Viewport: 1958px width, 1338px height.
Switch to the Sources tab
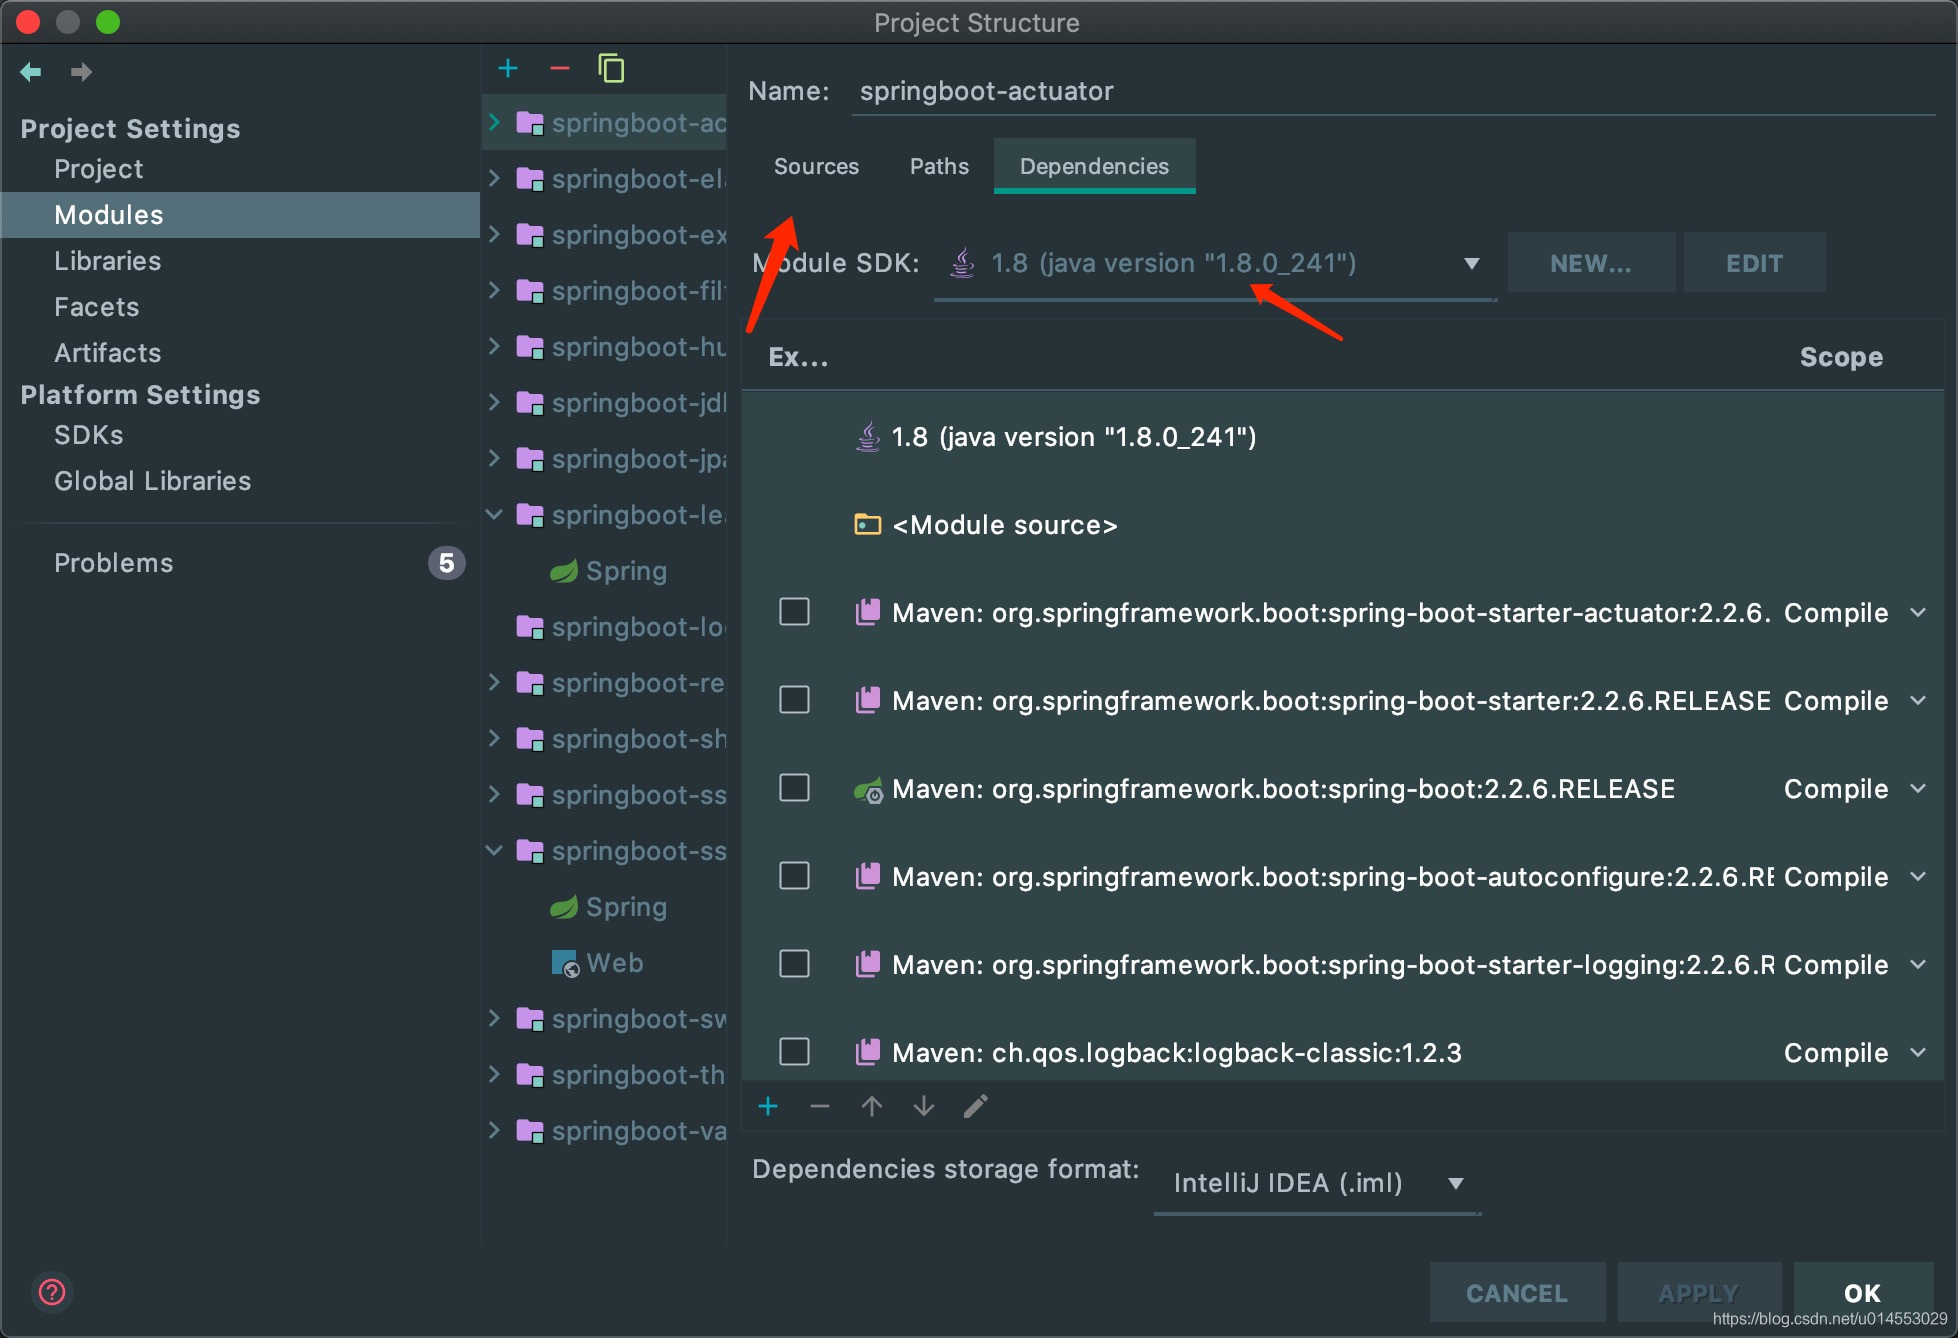816,166
